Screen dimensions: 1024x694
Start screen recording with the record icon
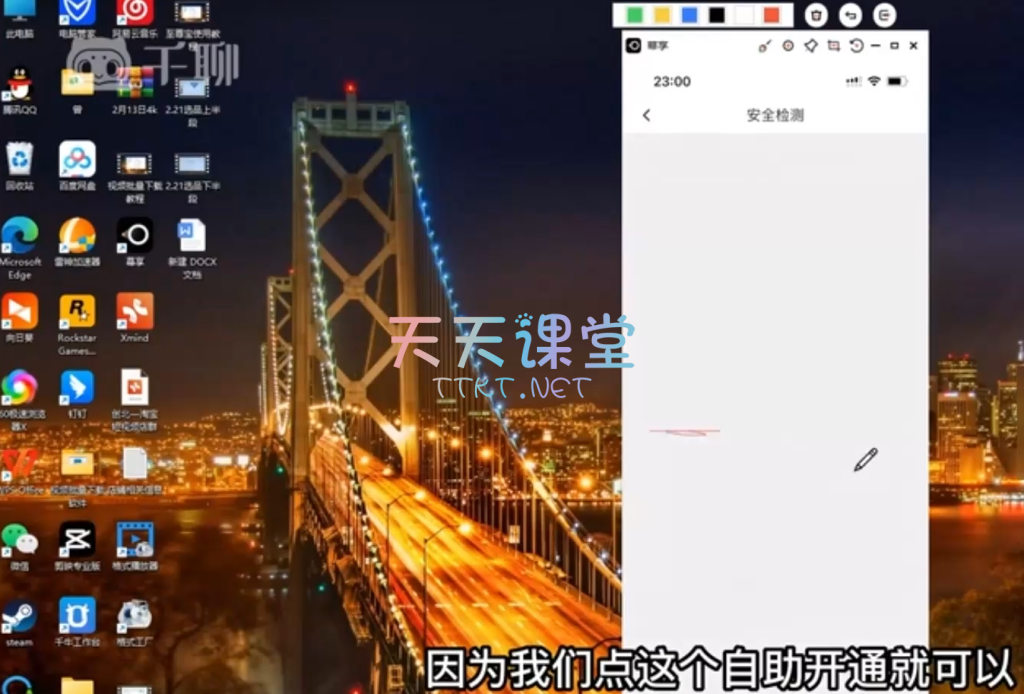[x=788, y=46]
